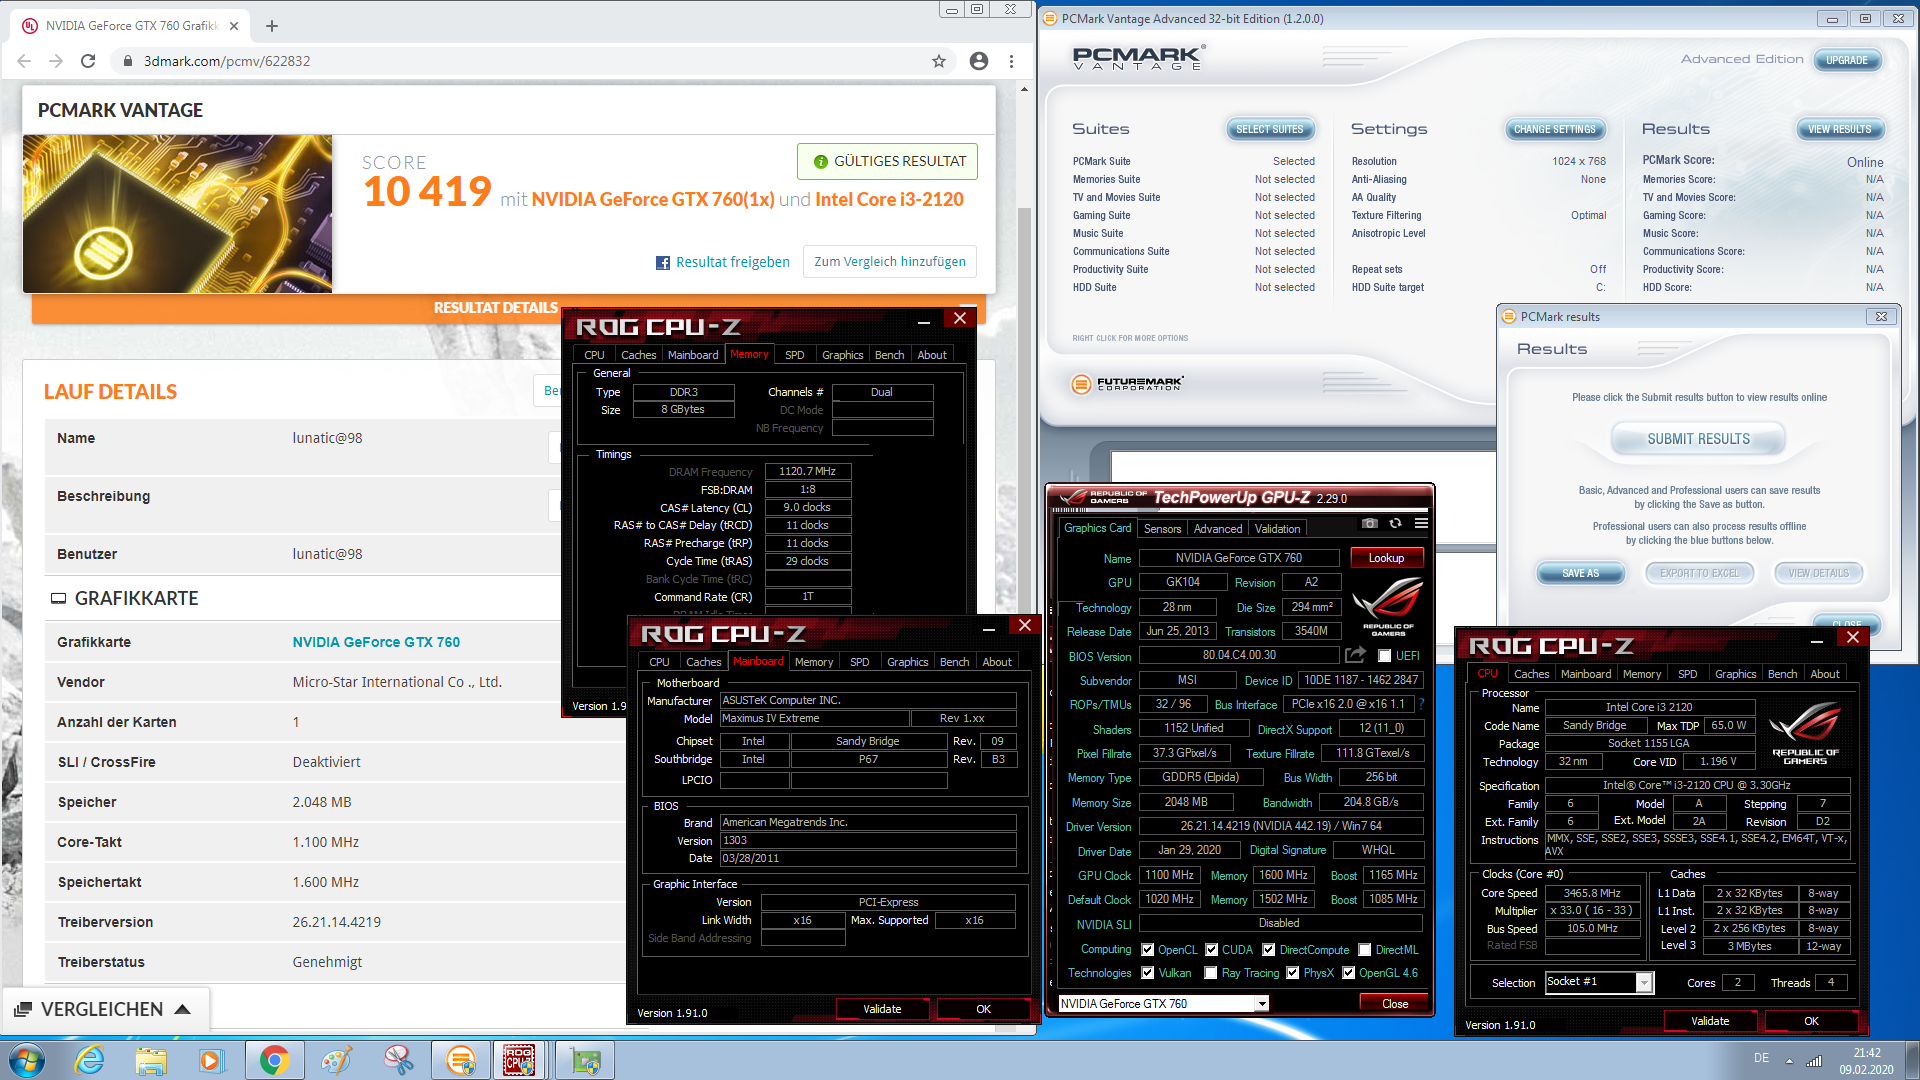Image resolution: width=1920 pixels, height=1080 pixels.
Task: Open the Chrome three-dot menu
Action: 1011,61
